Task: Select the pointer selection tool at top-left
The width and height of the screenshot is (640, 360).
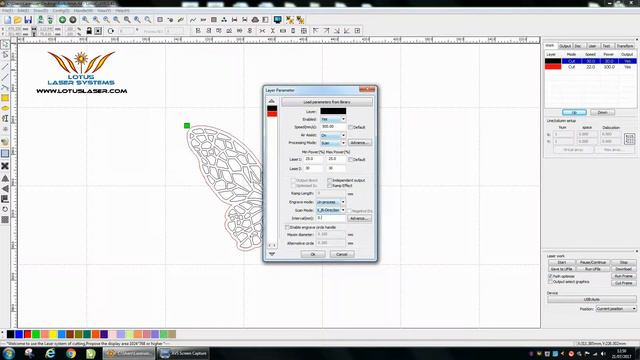Action: [x=5, y=44]
